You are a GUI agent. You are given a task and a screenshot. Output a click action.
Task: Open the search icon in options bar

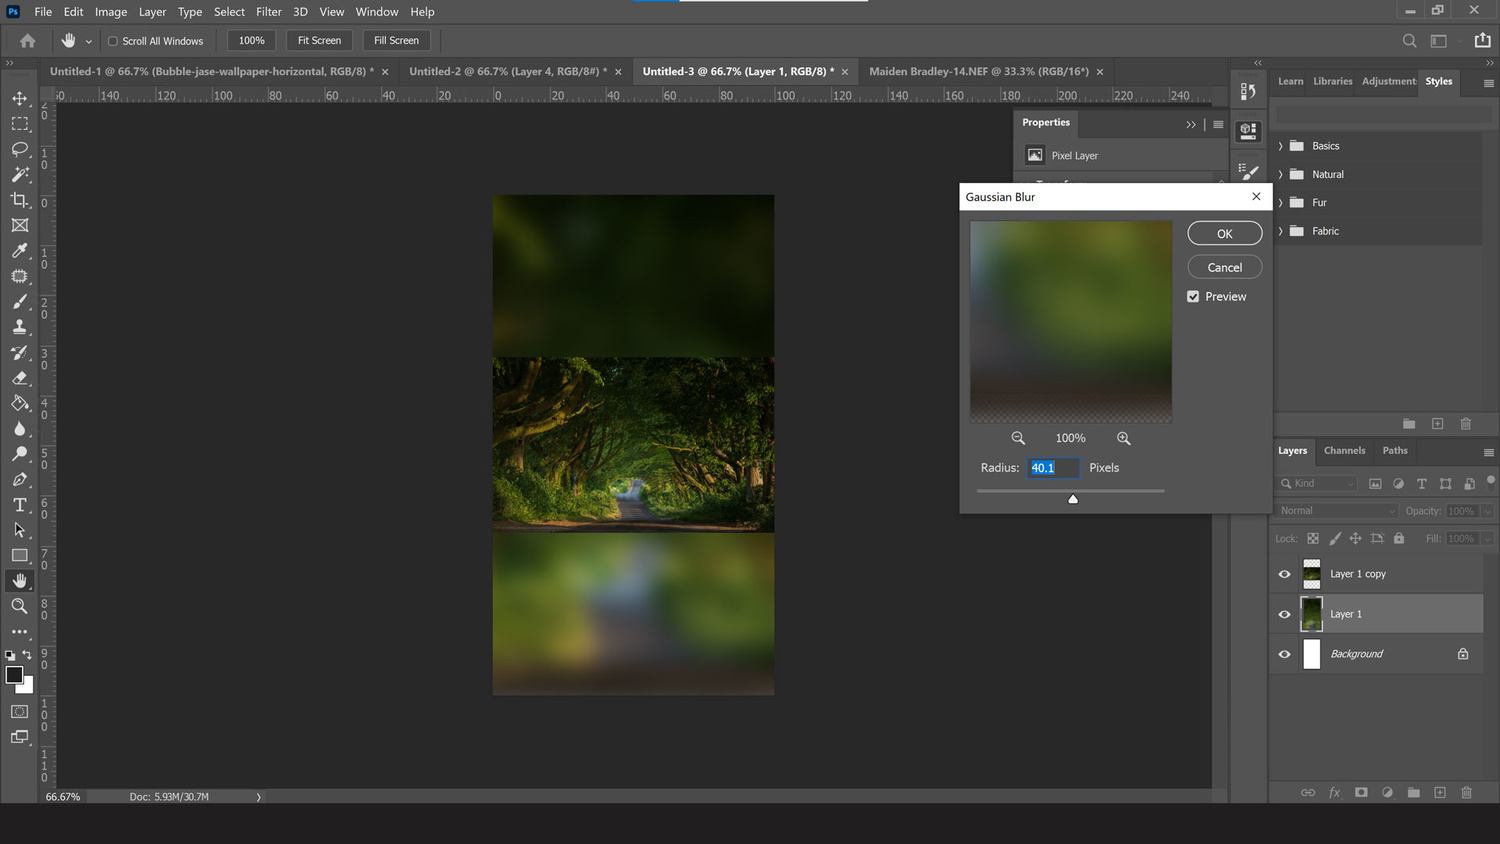click(1409, 41)
